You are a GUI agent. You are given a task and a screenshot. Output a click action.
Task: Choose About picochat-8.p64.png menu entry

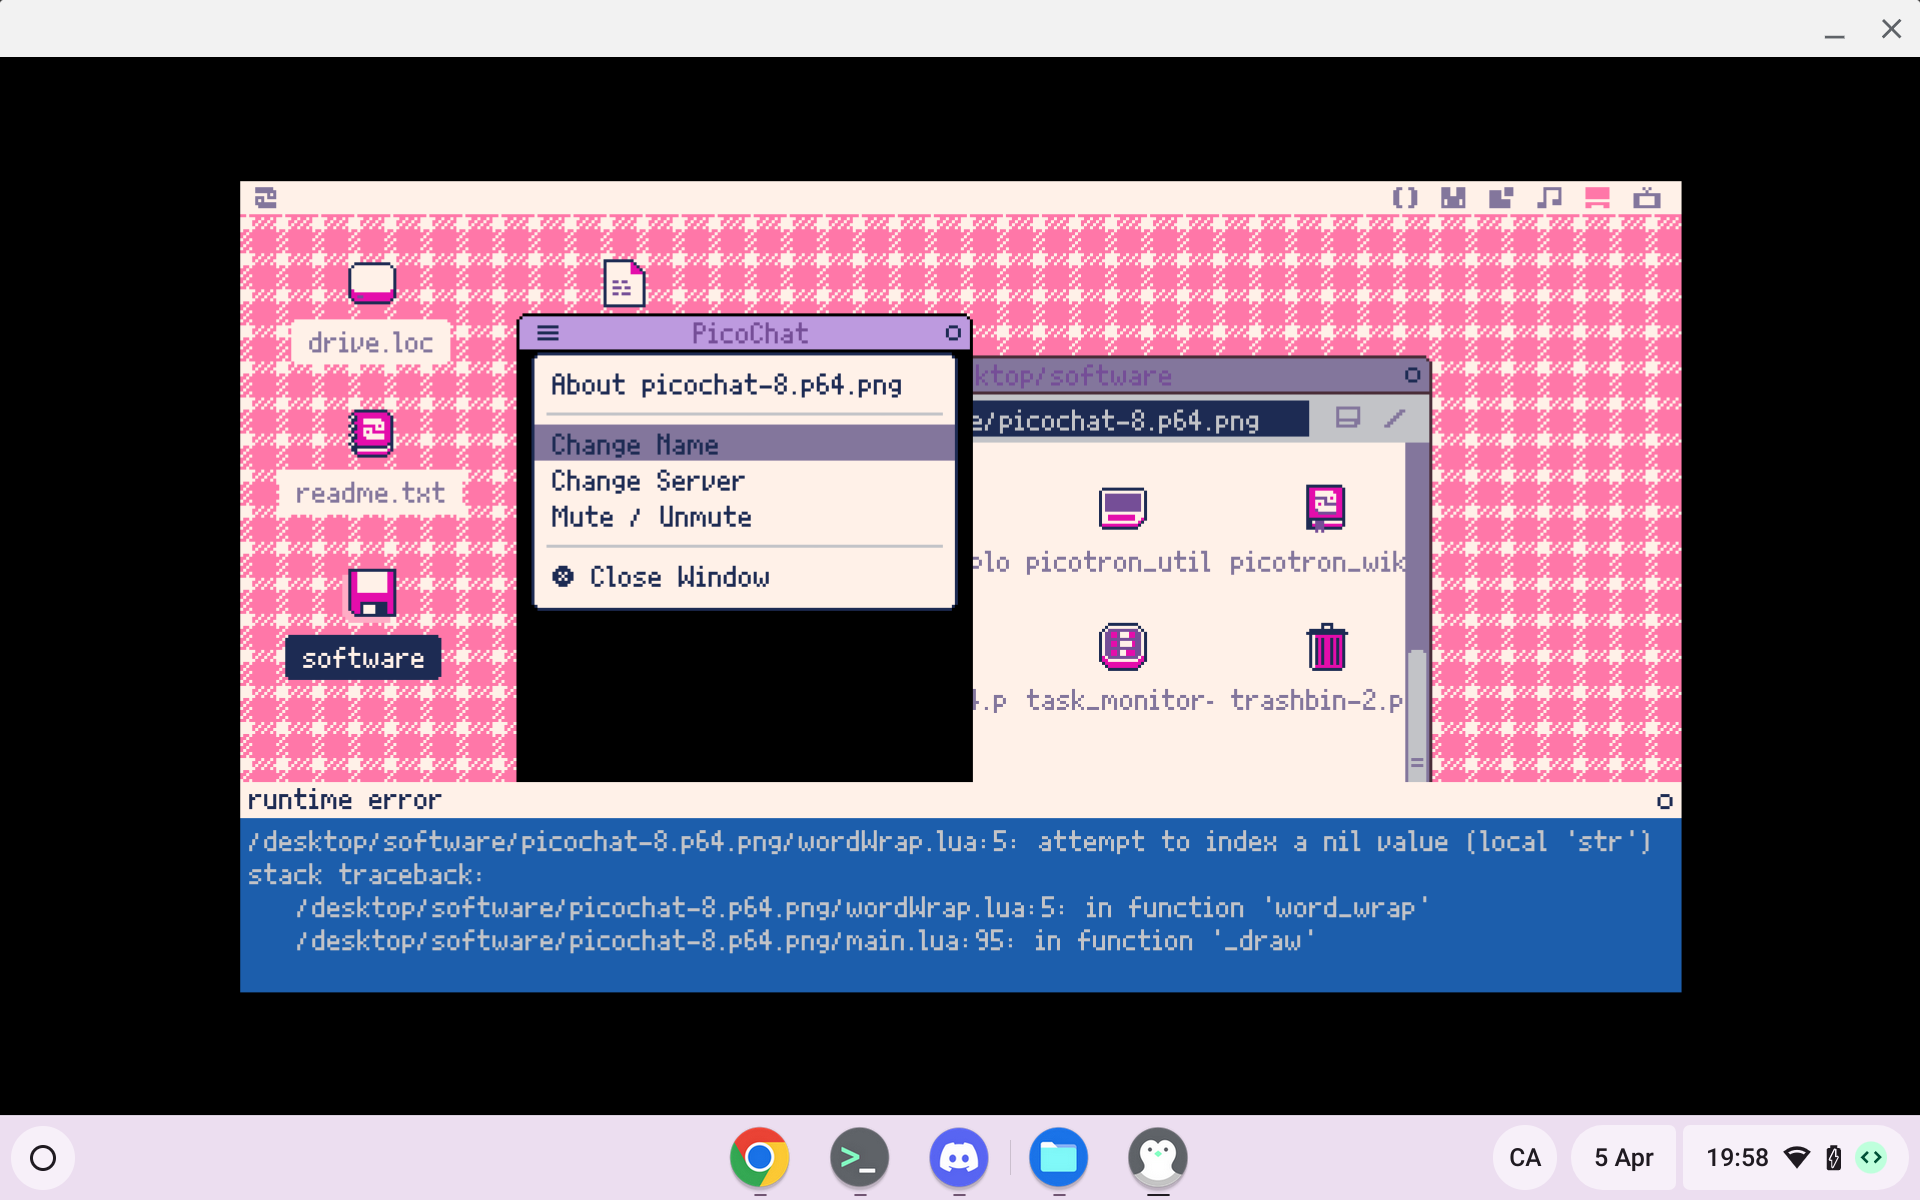click(x=745, y=385)
